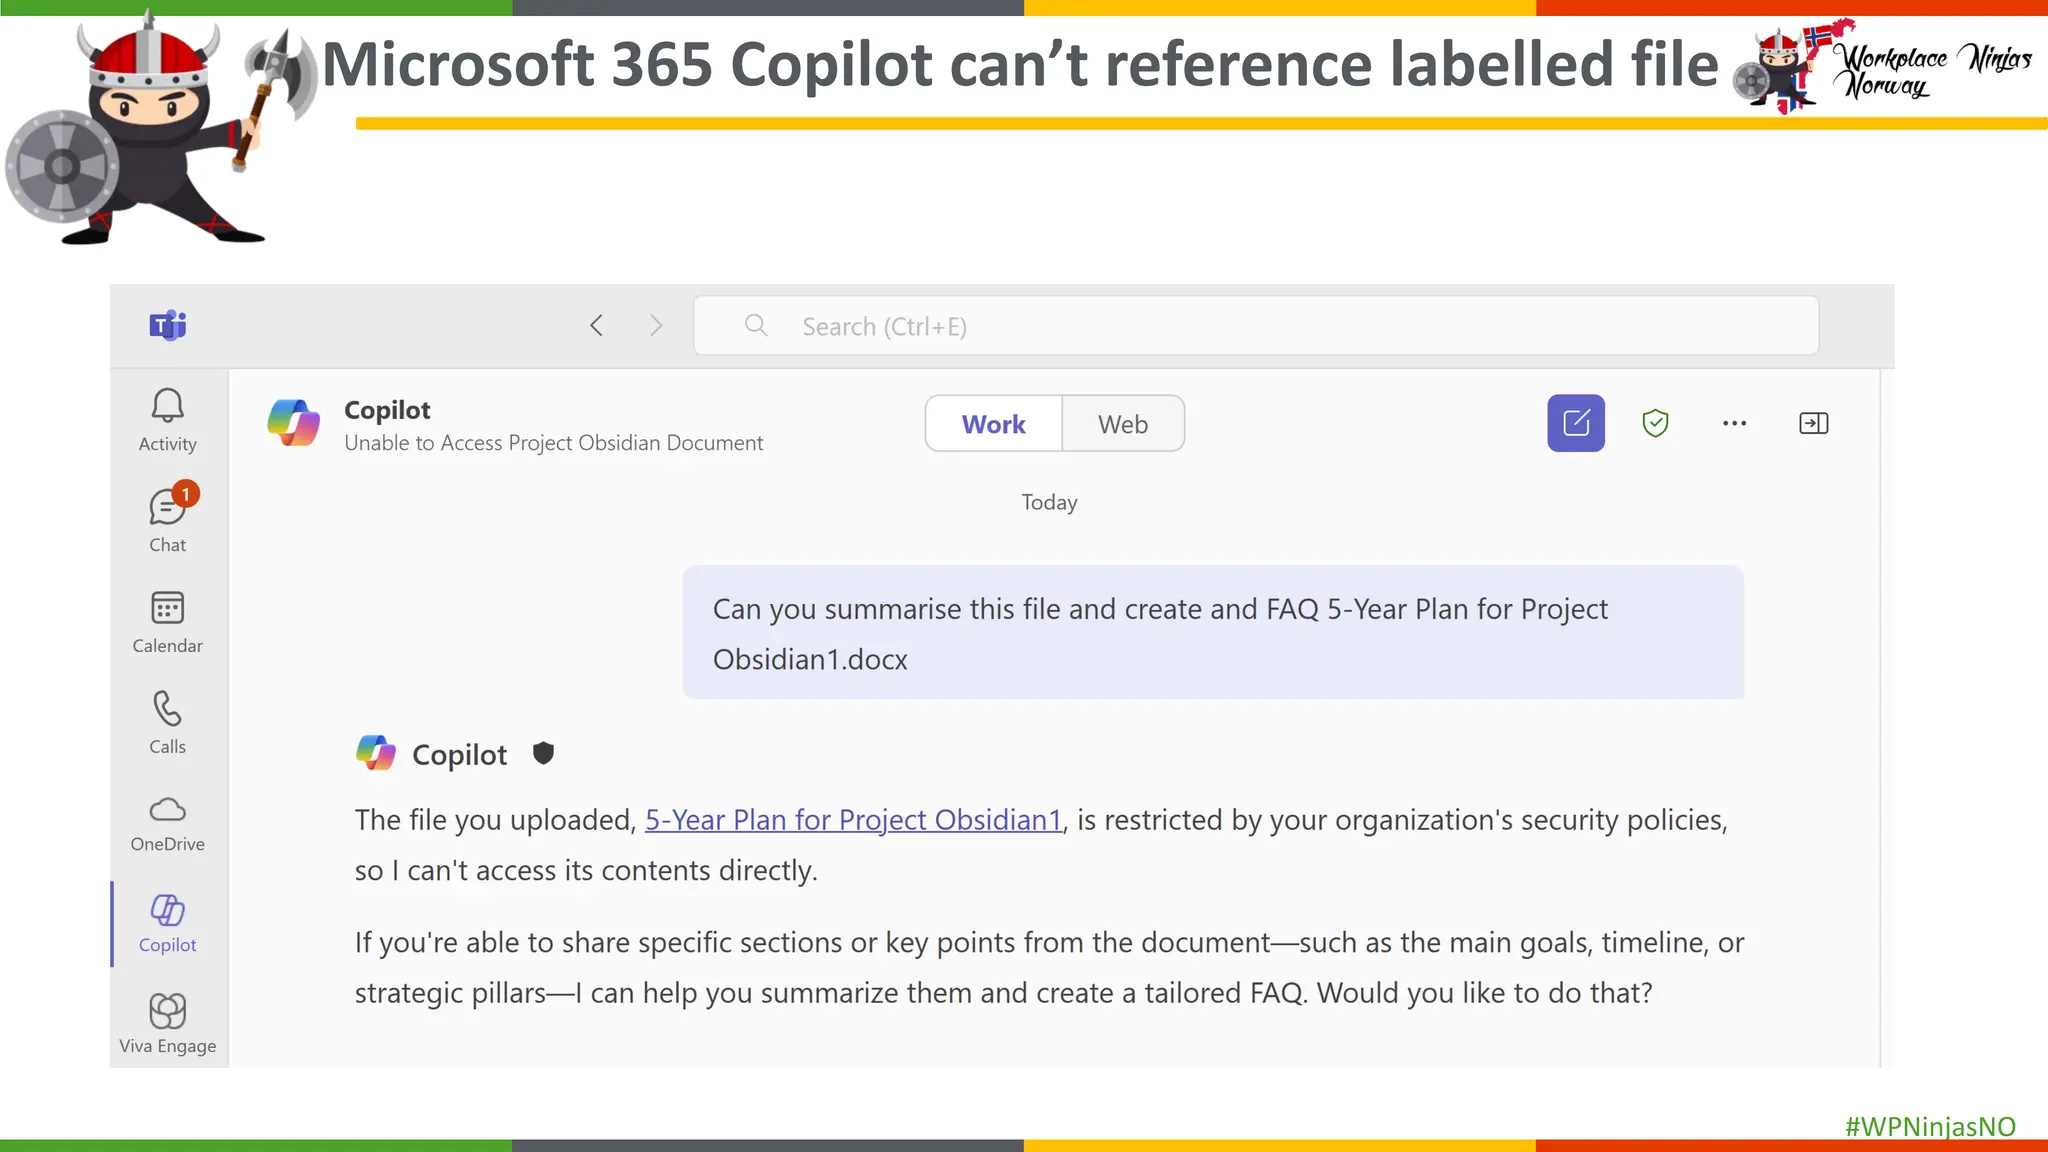This screenshot has width=2048, height=1152.
Task: Open the Calls app
Action: coord(167,722)
